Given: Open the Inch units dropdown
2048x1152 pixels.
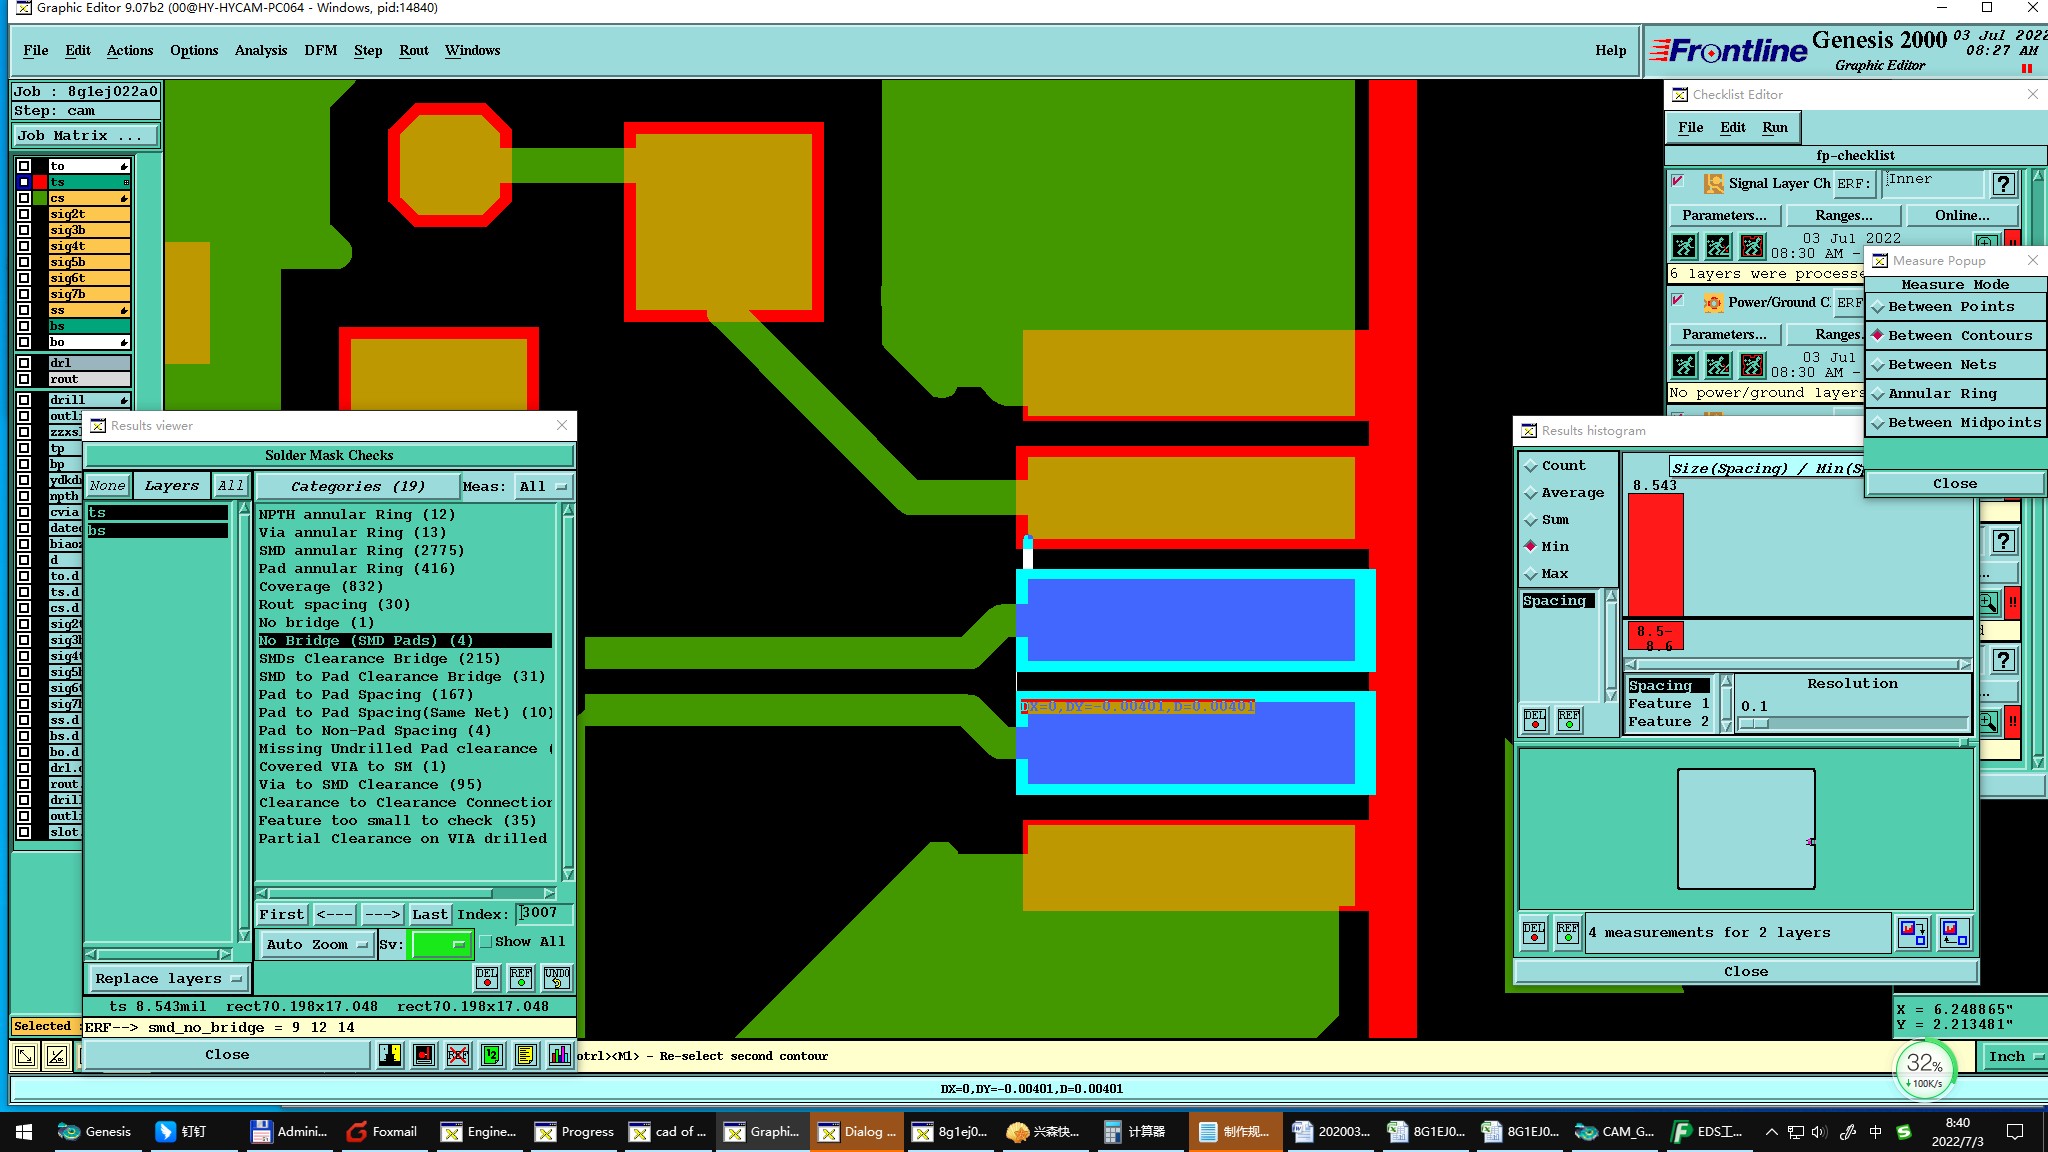Looking at the screenshot, I should tap(2014, 1056).
